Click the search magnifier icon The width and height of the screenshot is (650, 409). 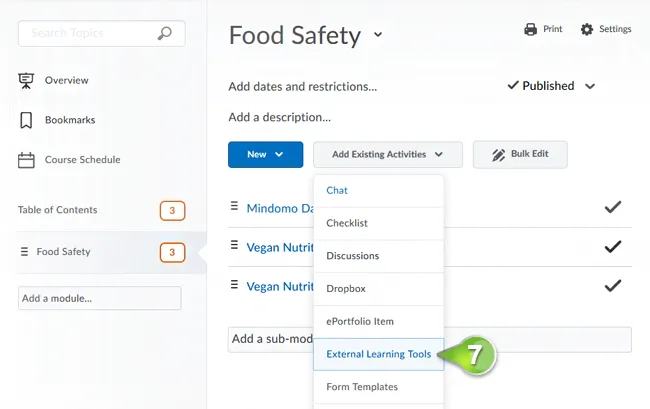click(x=165, y=33)
